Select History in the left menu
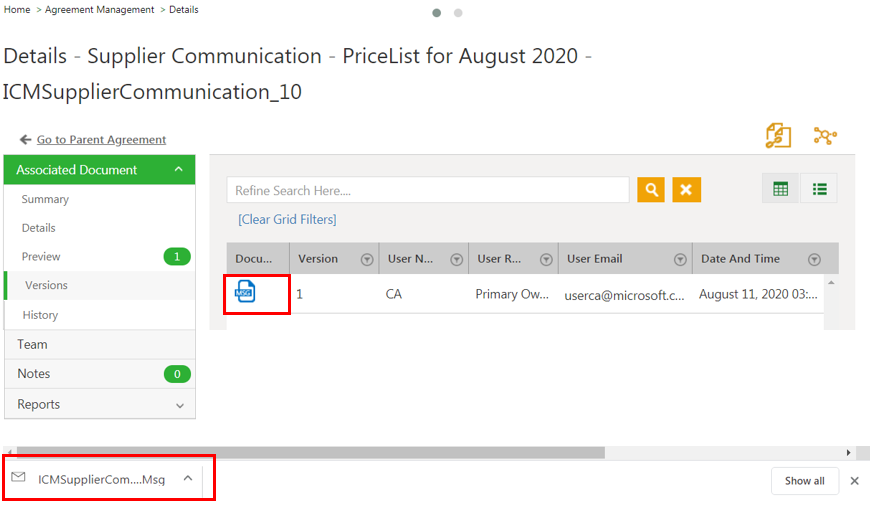This screenshot has width=871, height=513. [41, 315]
